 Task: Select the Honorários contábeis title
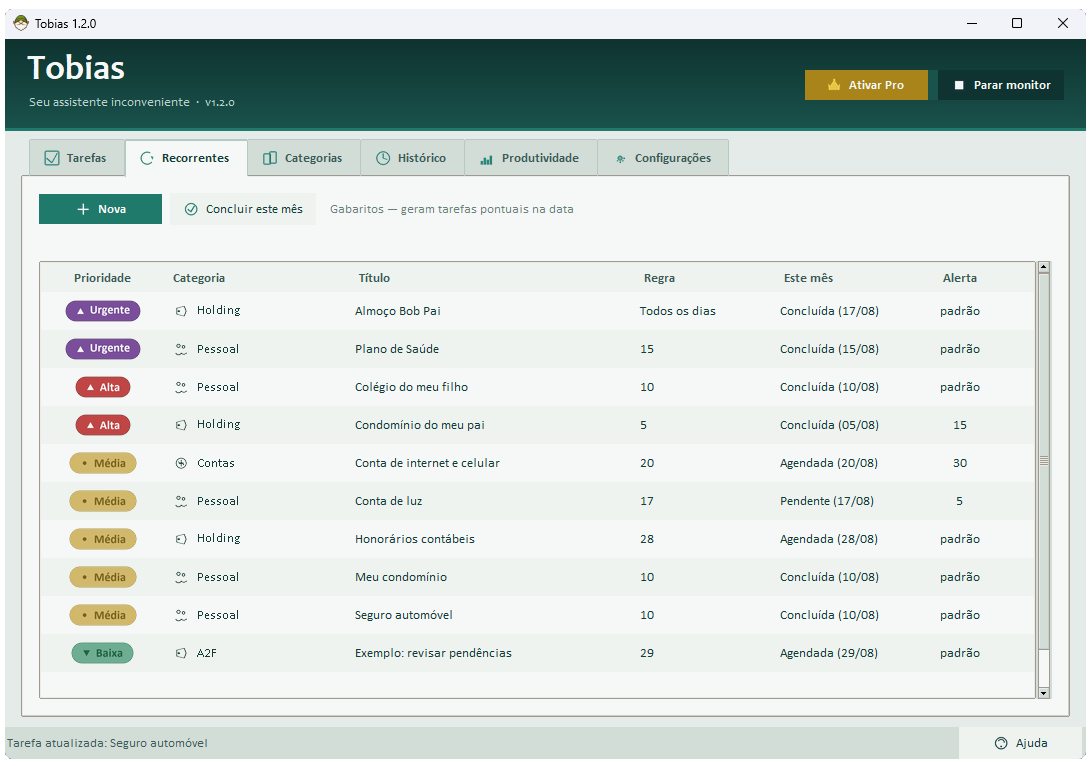click(x=414, y=539)
